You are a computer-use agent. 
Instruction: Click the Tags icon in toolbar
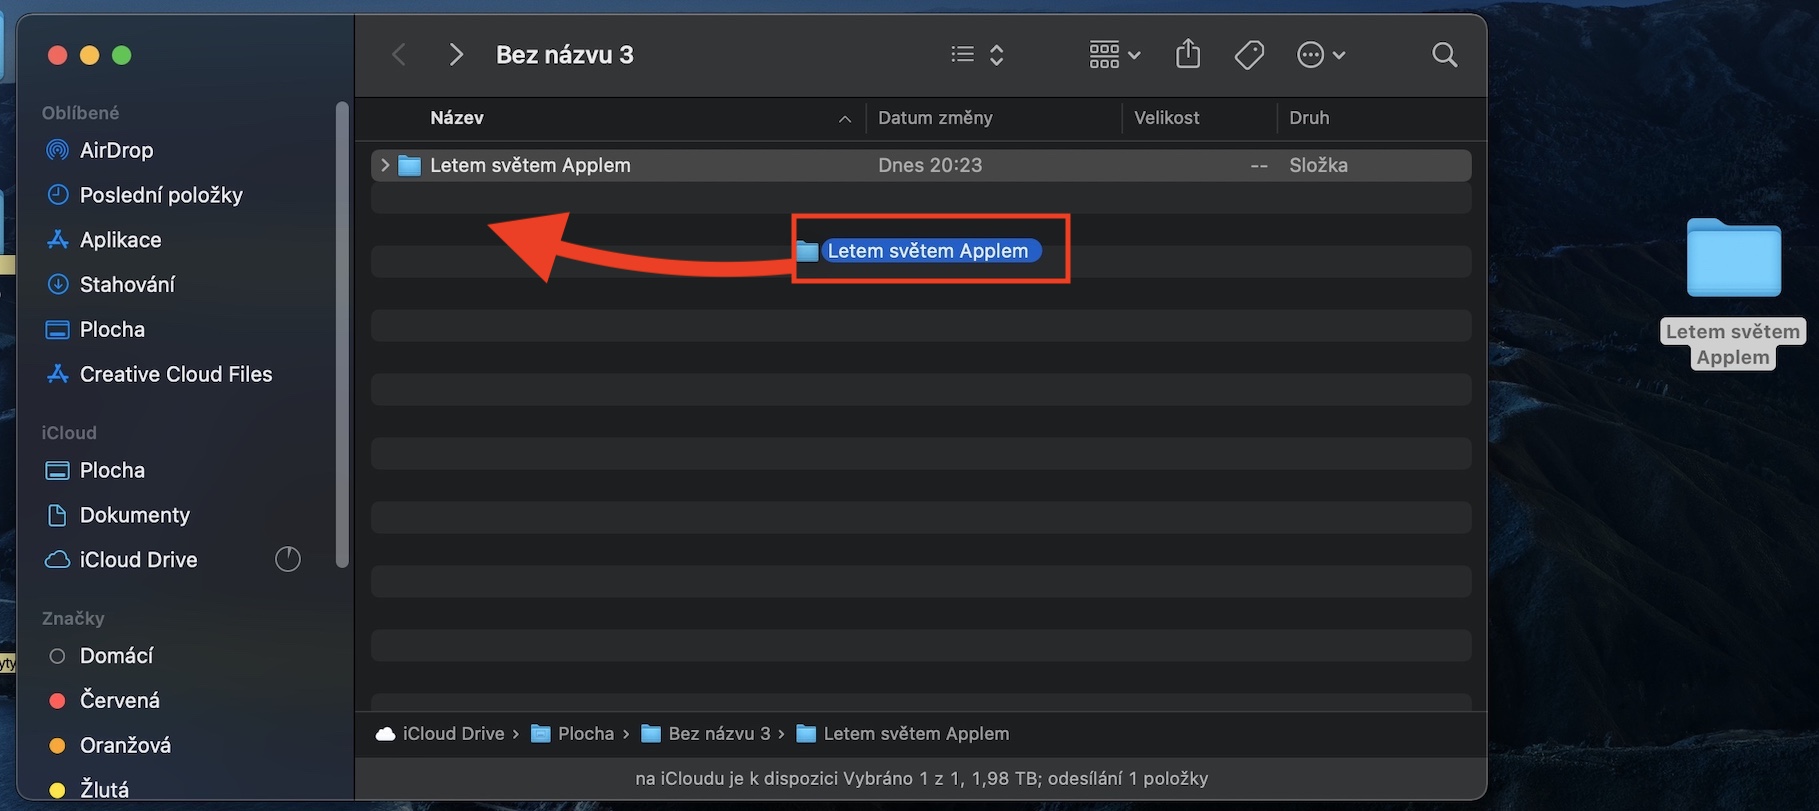tap(1249, 54)
